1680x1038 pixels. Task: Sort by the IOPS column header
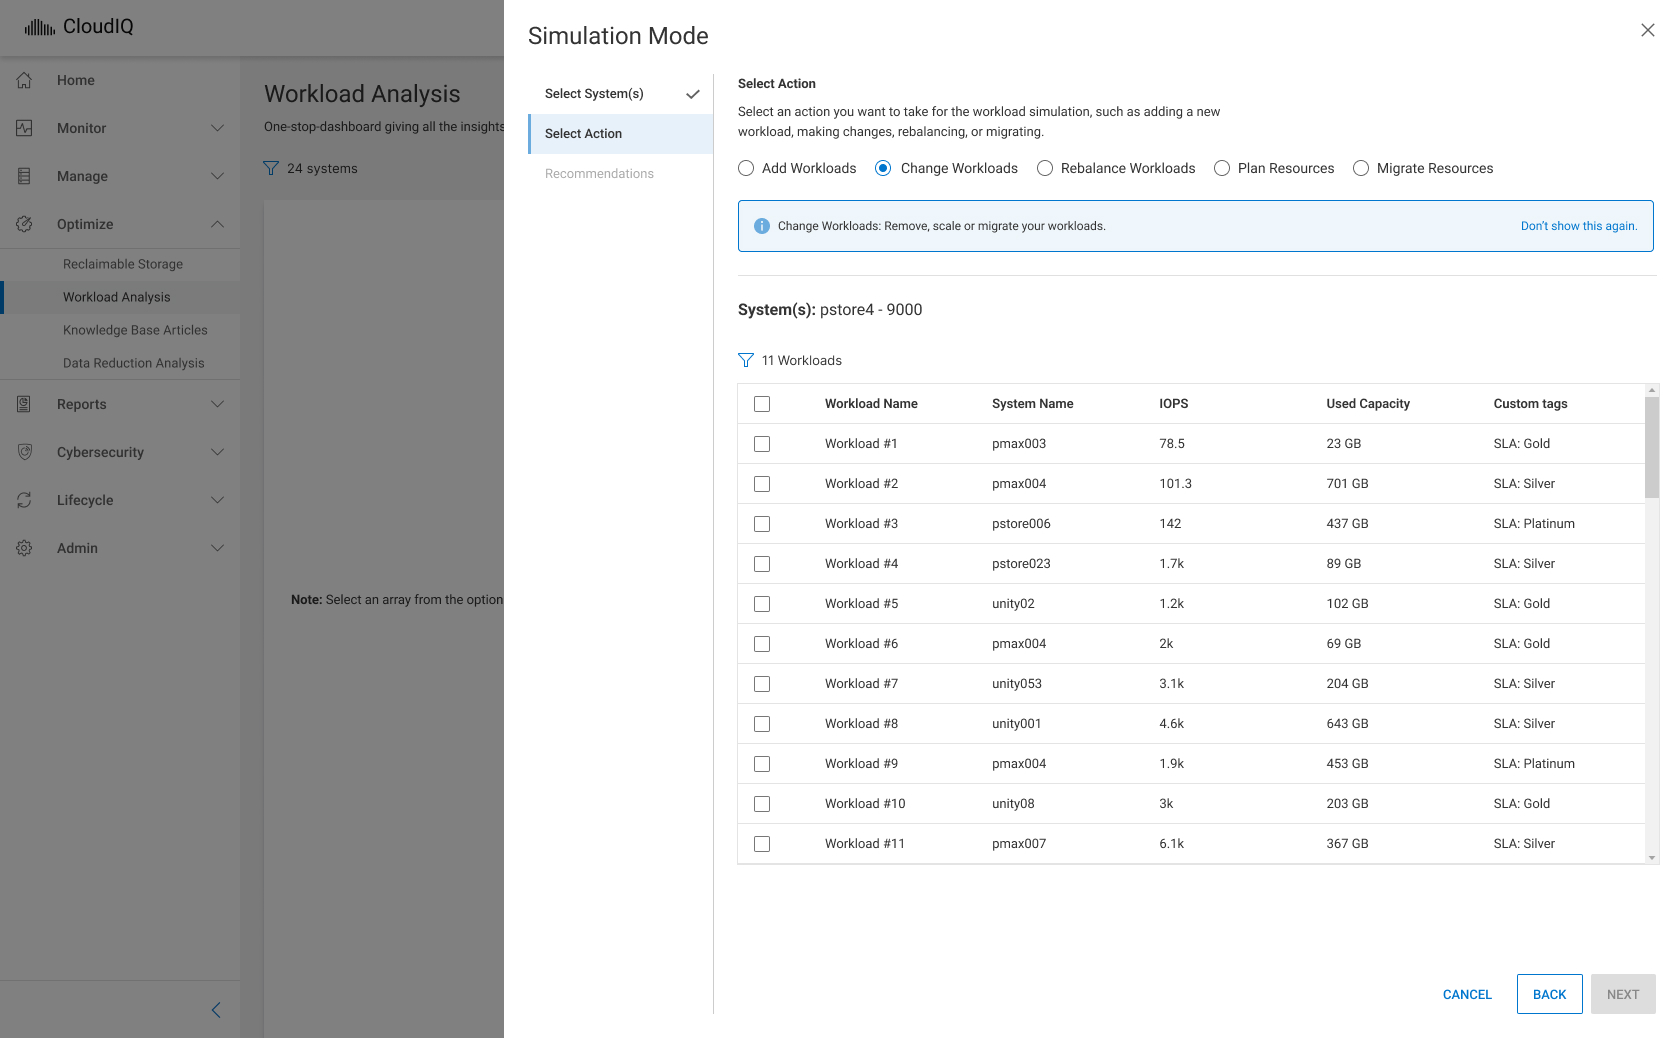pos(1173,404)
